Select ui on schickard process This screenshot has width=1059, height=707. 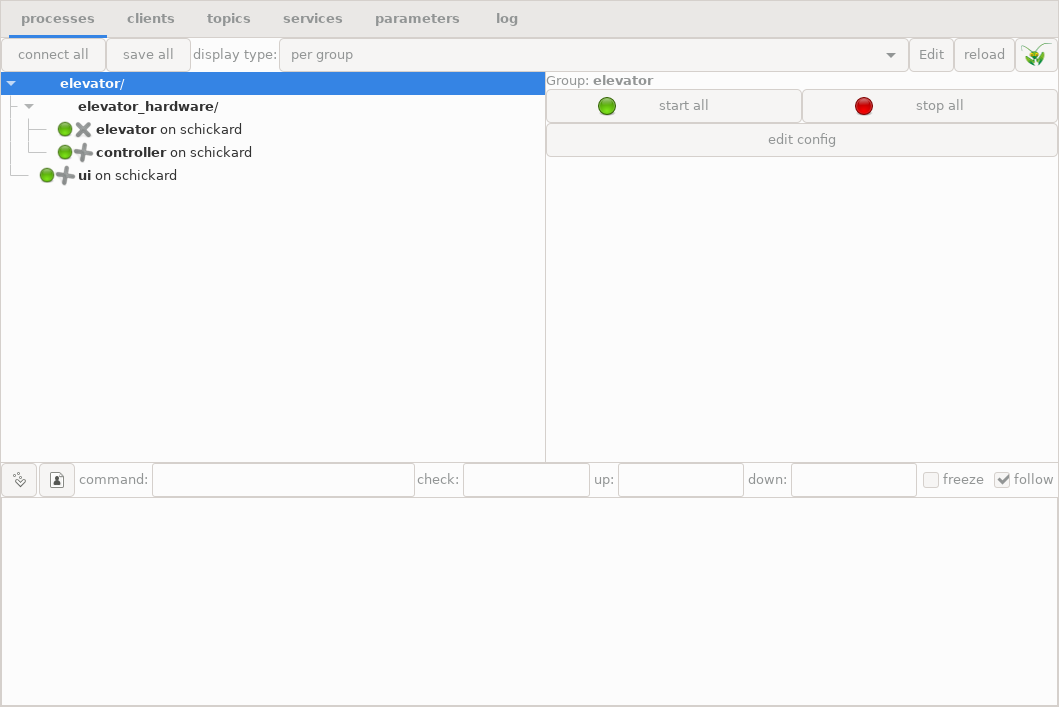tap(273, 176)
